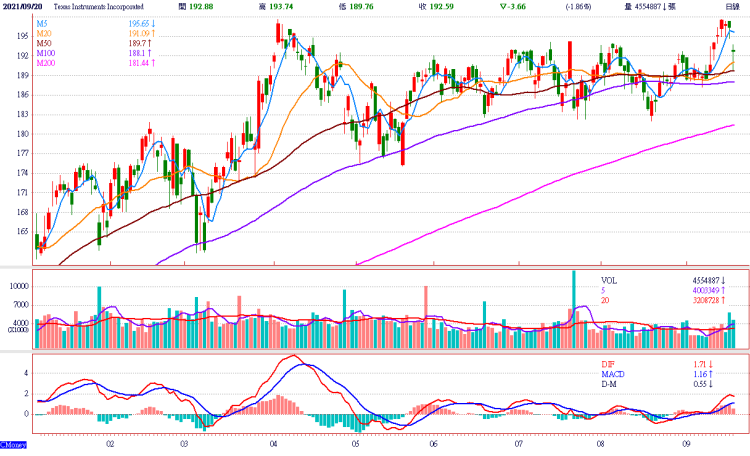This screenshot has width=750, height=456.
Task: Select the M200 moving average legend
Action: coord(47,64)
